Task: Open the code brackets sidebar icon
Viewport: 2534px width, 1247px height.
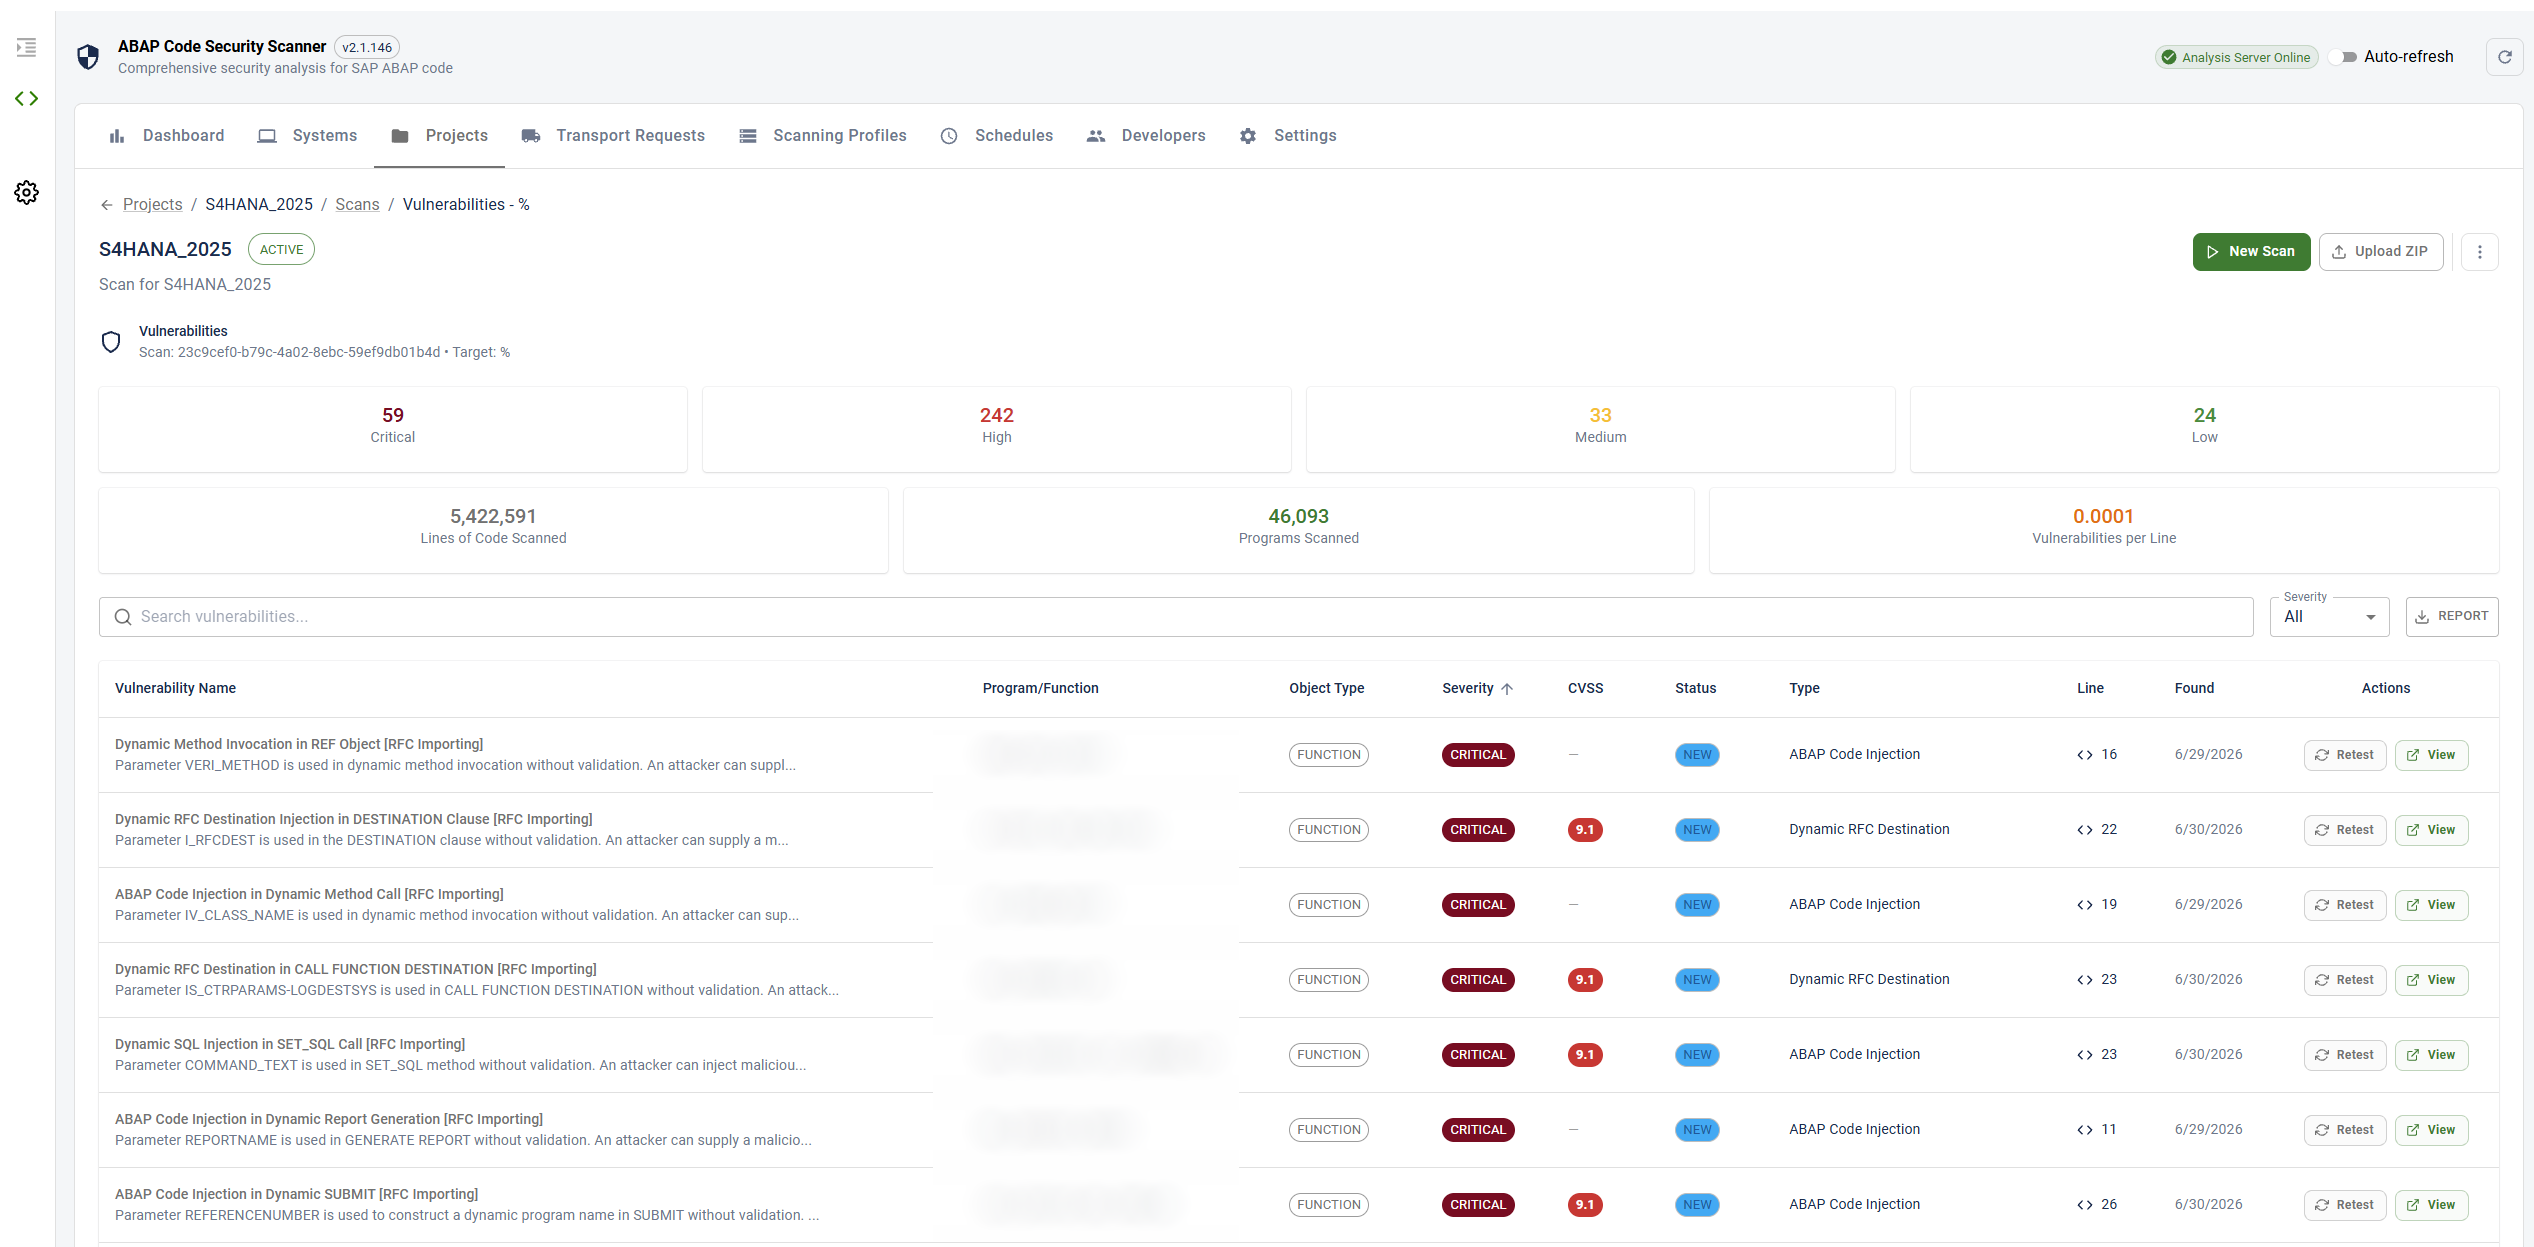Action: [x=27, y=98]
